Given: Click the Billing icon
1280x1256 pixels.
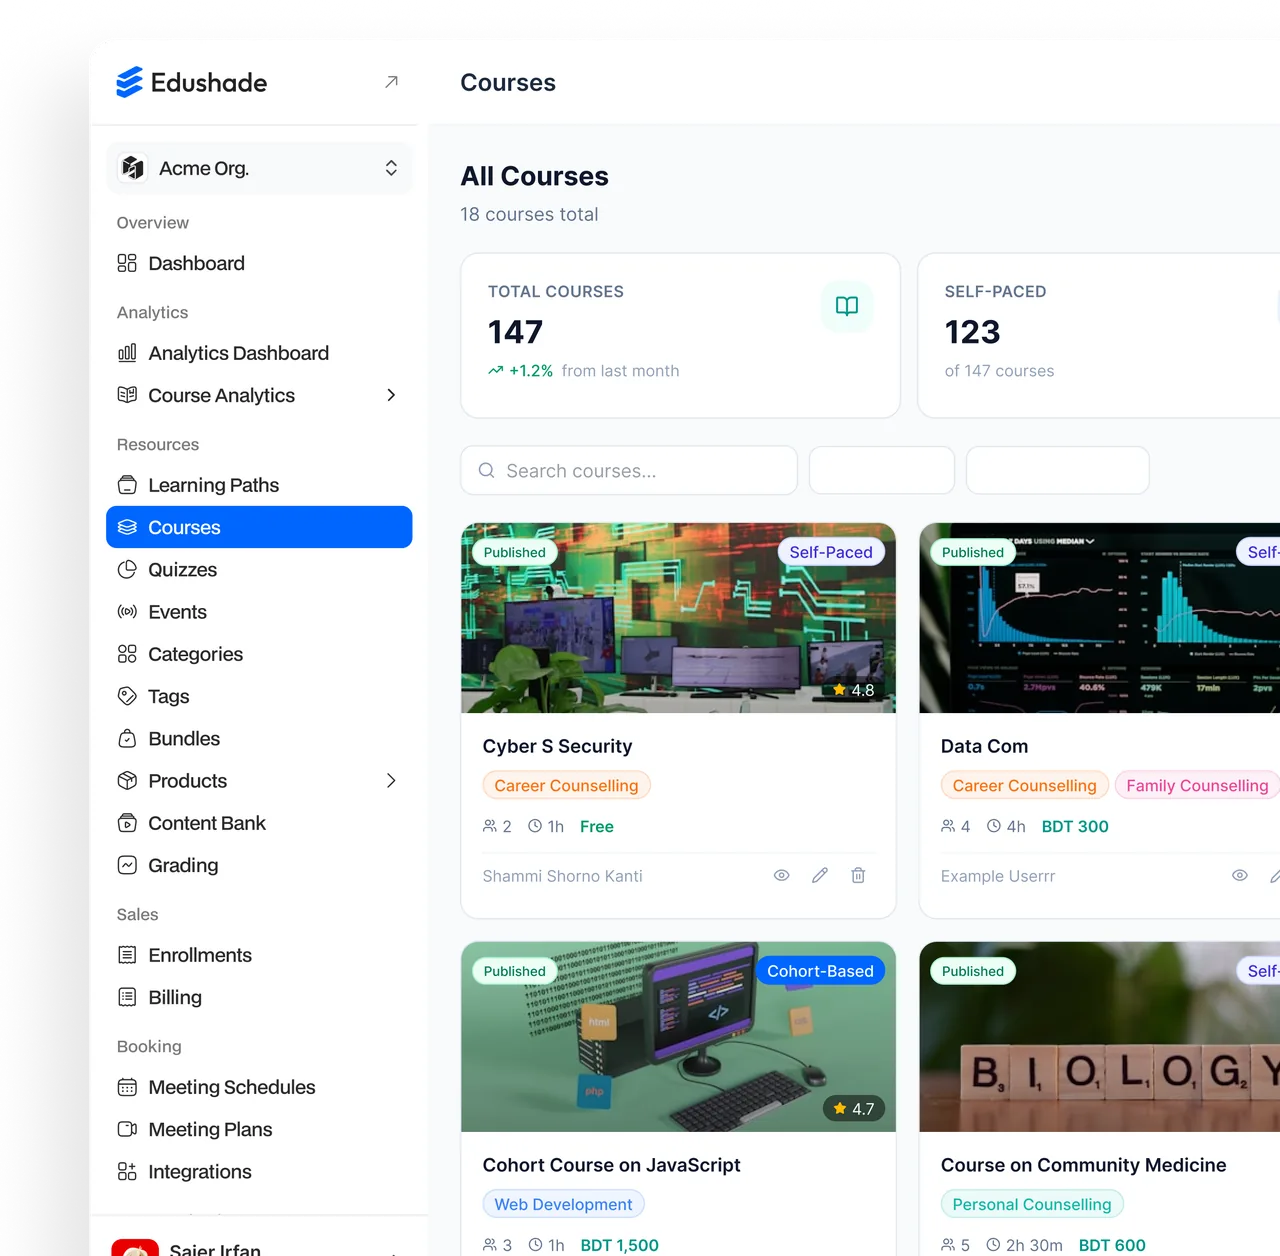Looking at the screenshot, I should (x=127, y=997).
